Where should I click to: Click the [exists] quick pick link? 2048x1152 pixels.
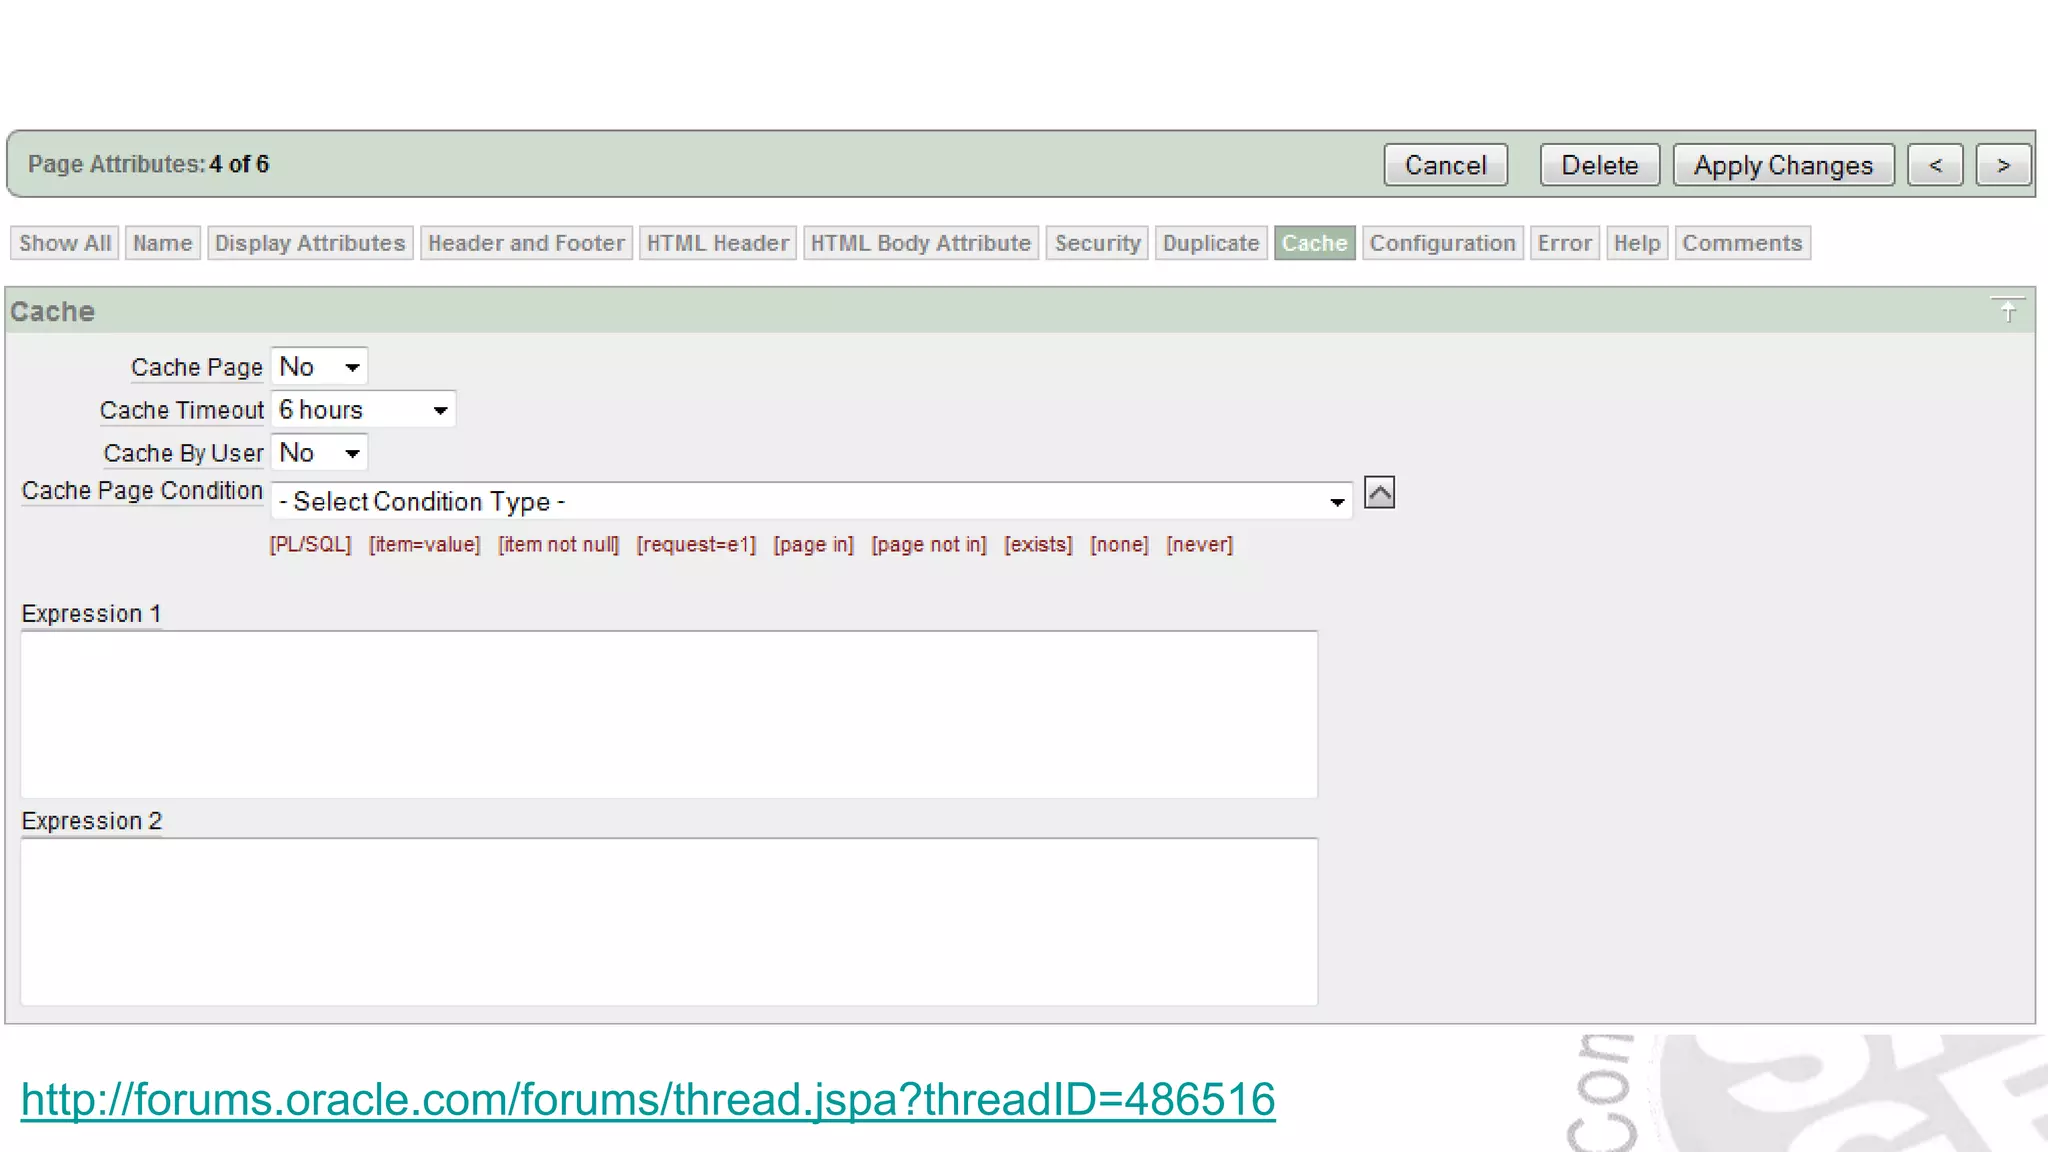tap(1038, 545)
